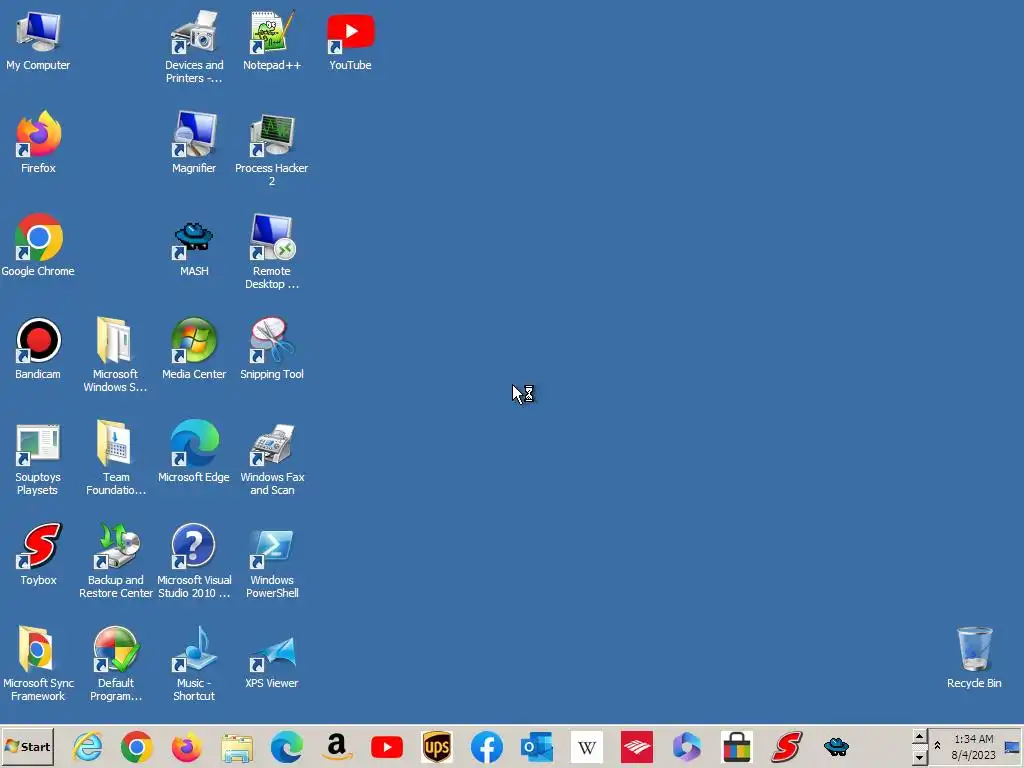Image resolution: width=1024 pixels, height=768 pixels.
Task: Show hidden system tray icons
Action: [937, 745]
